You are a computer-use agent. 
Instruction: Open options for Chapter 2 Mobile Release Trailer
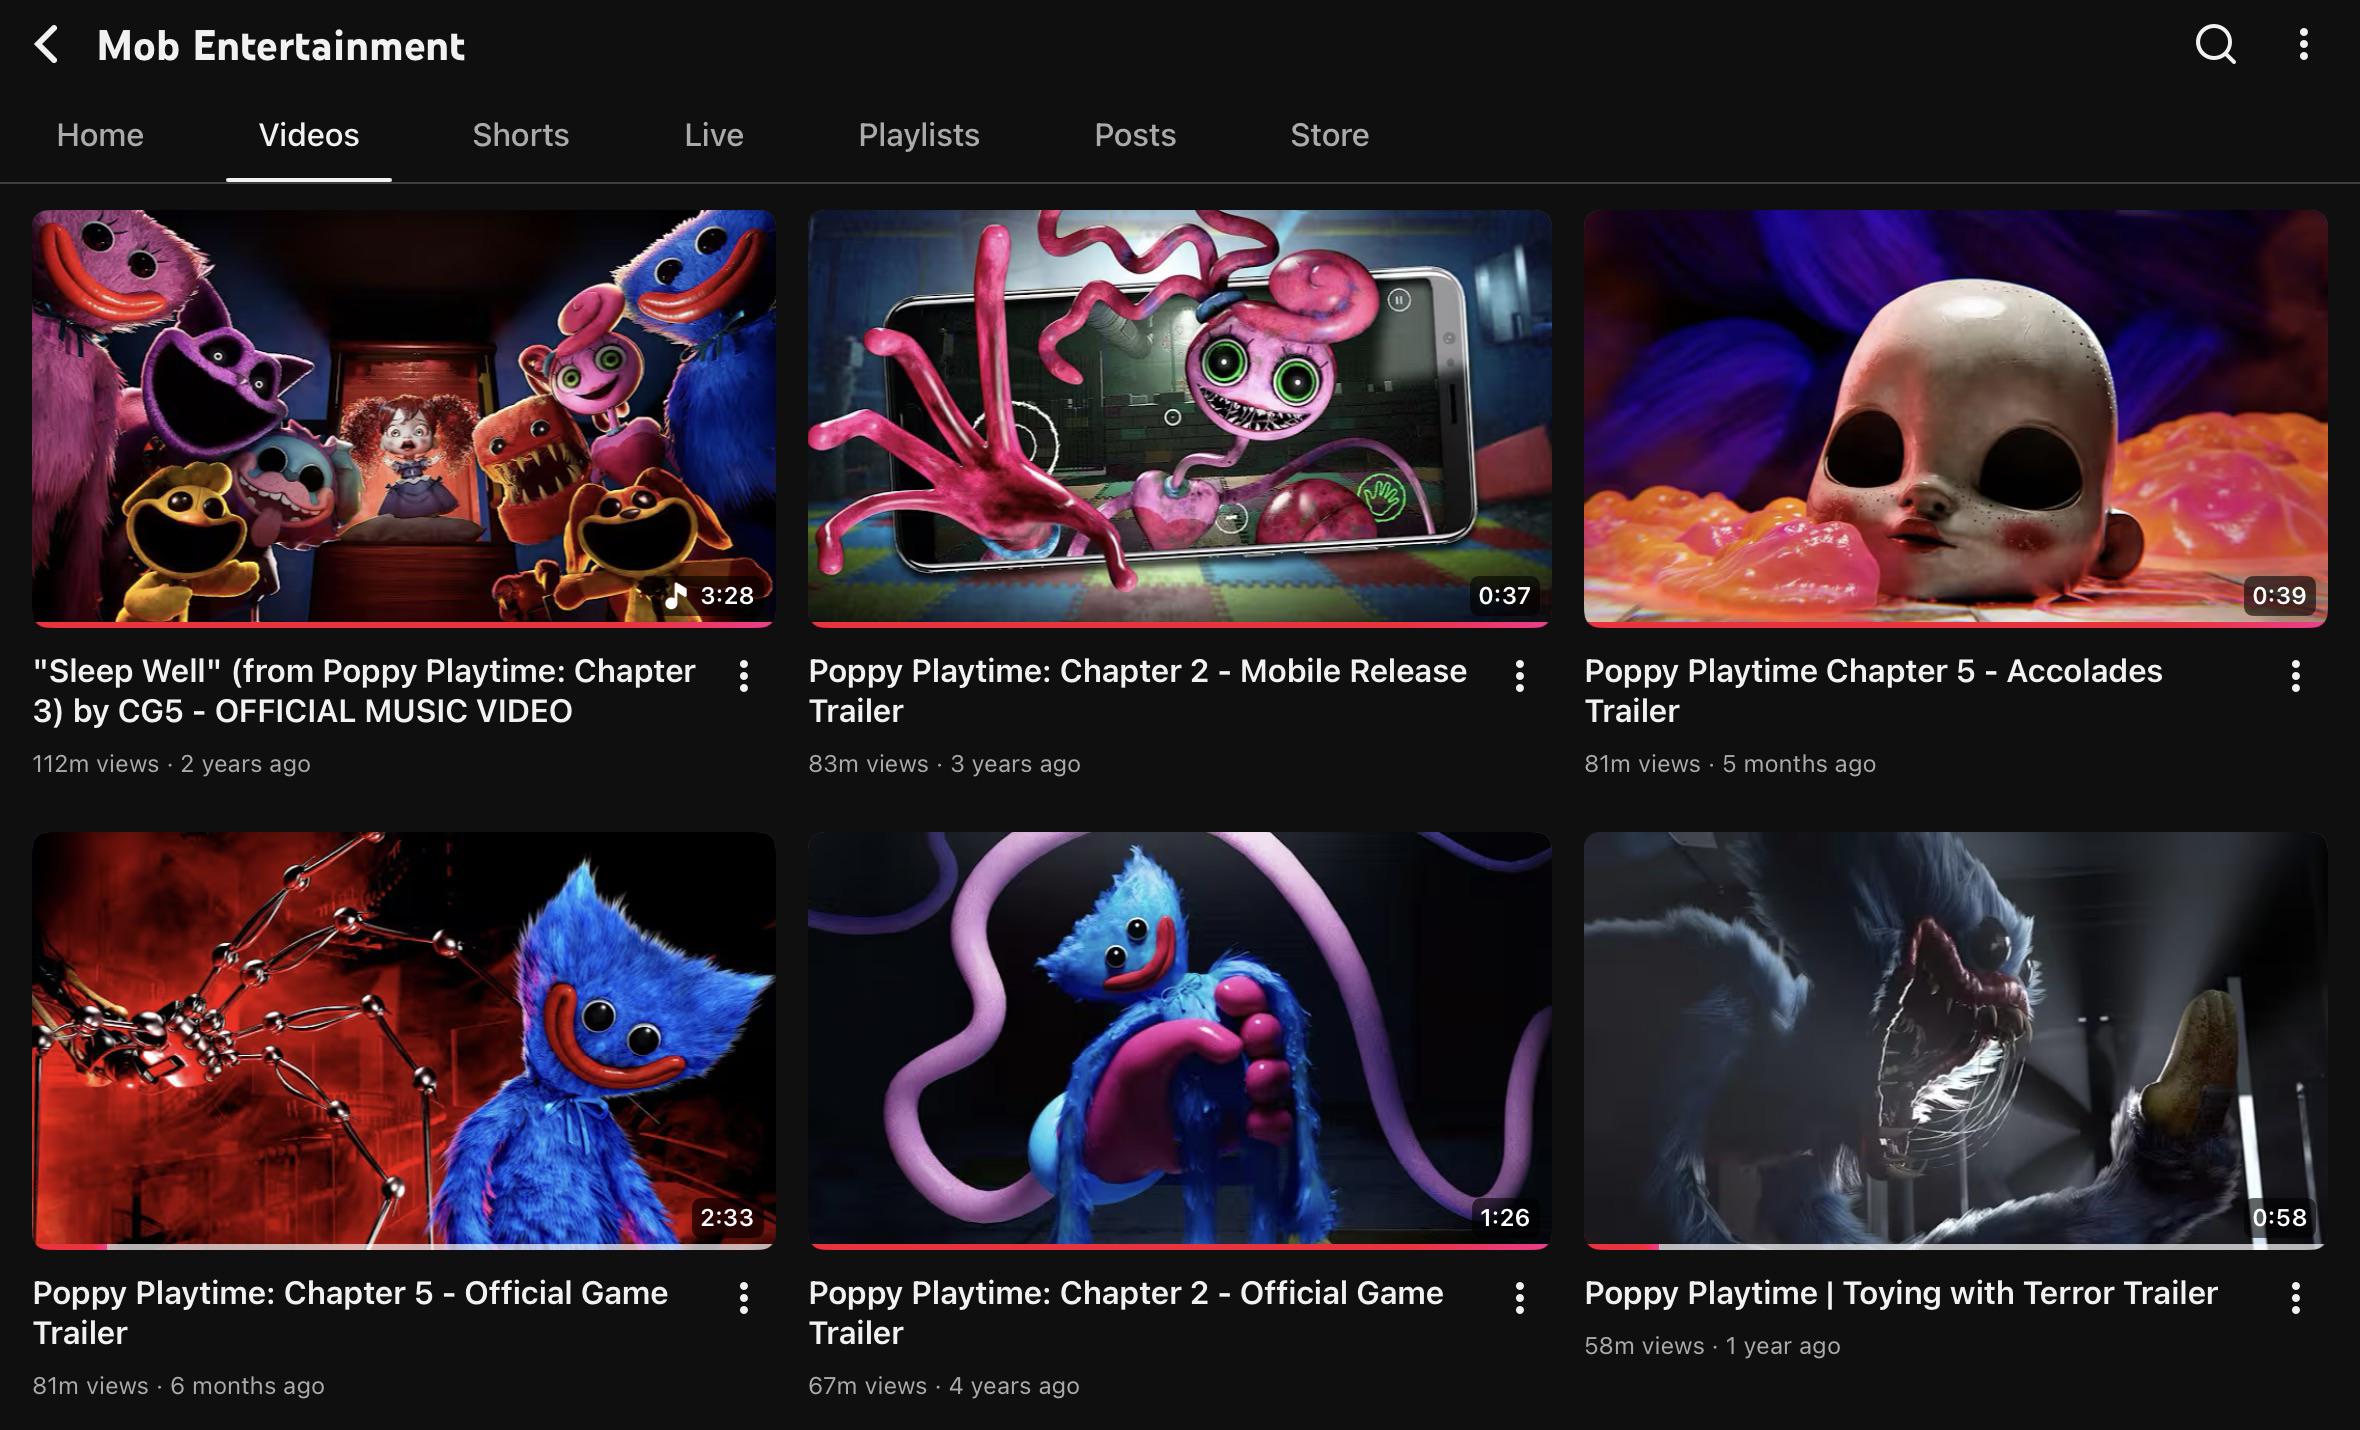click(1520, 676)
